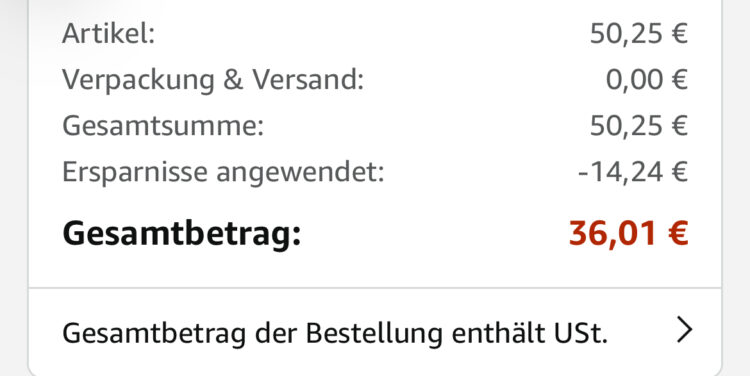Select the 50,25 € amount beside Gesamtsumme
This screenshot has width=750, height=376.
[x=639, y=126]
